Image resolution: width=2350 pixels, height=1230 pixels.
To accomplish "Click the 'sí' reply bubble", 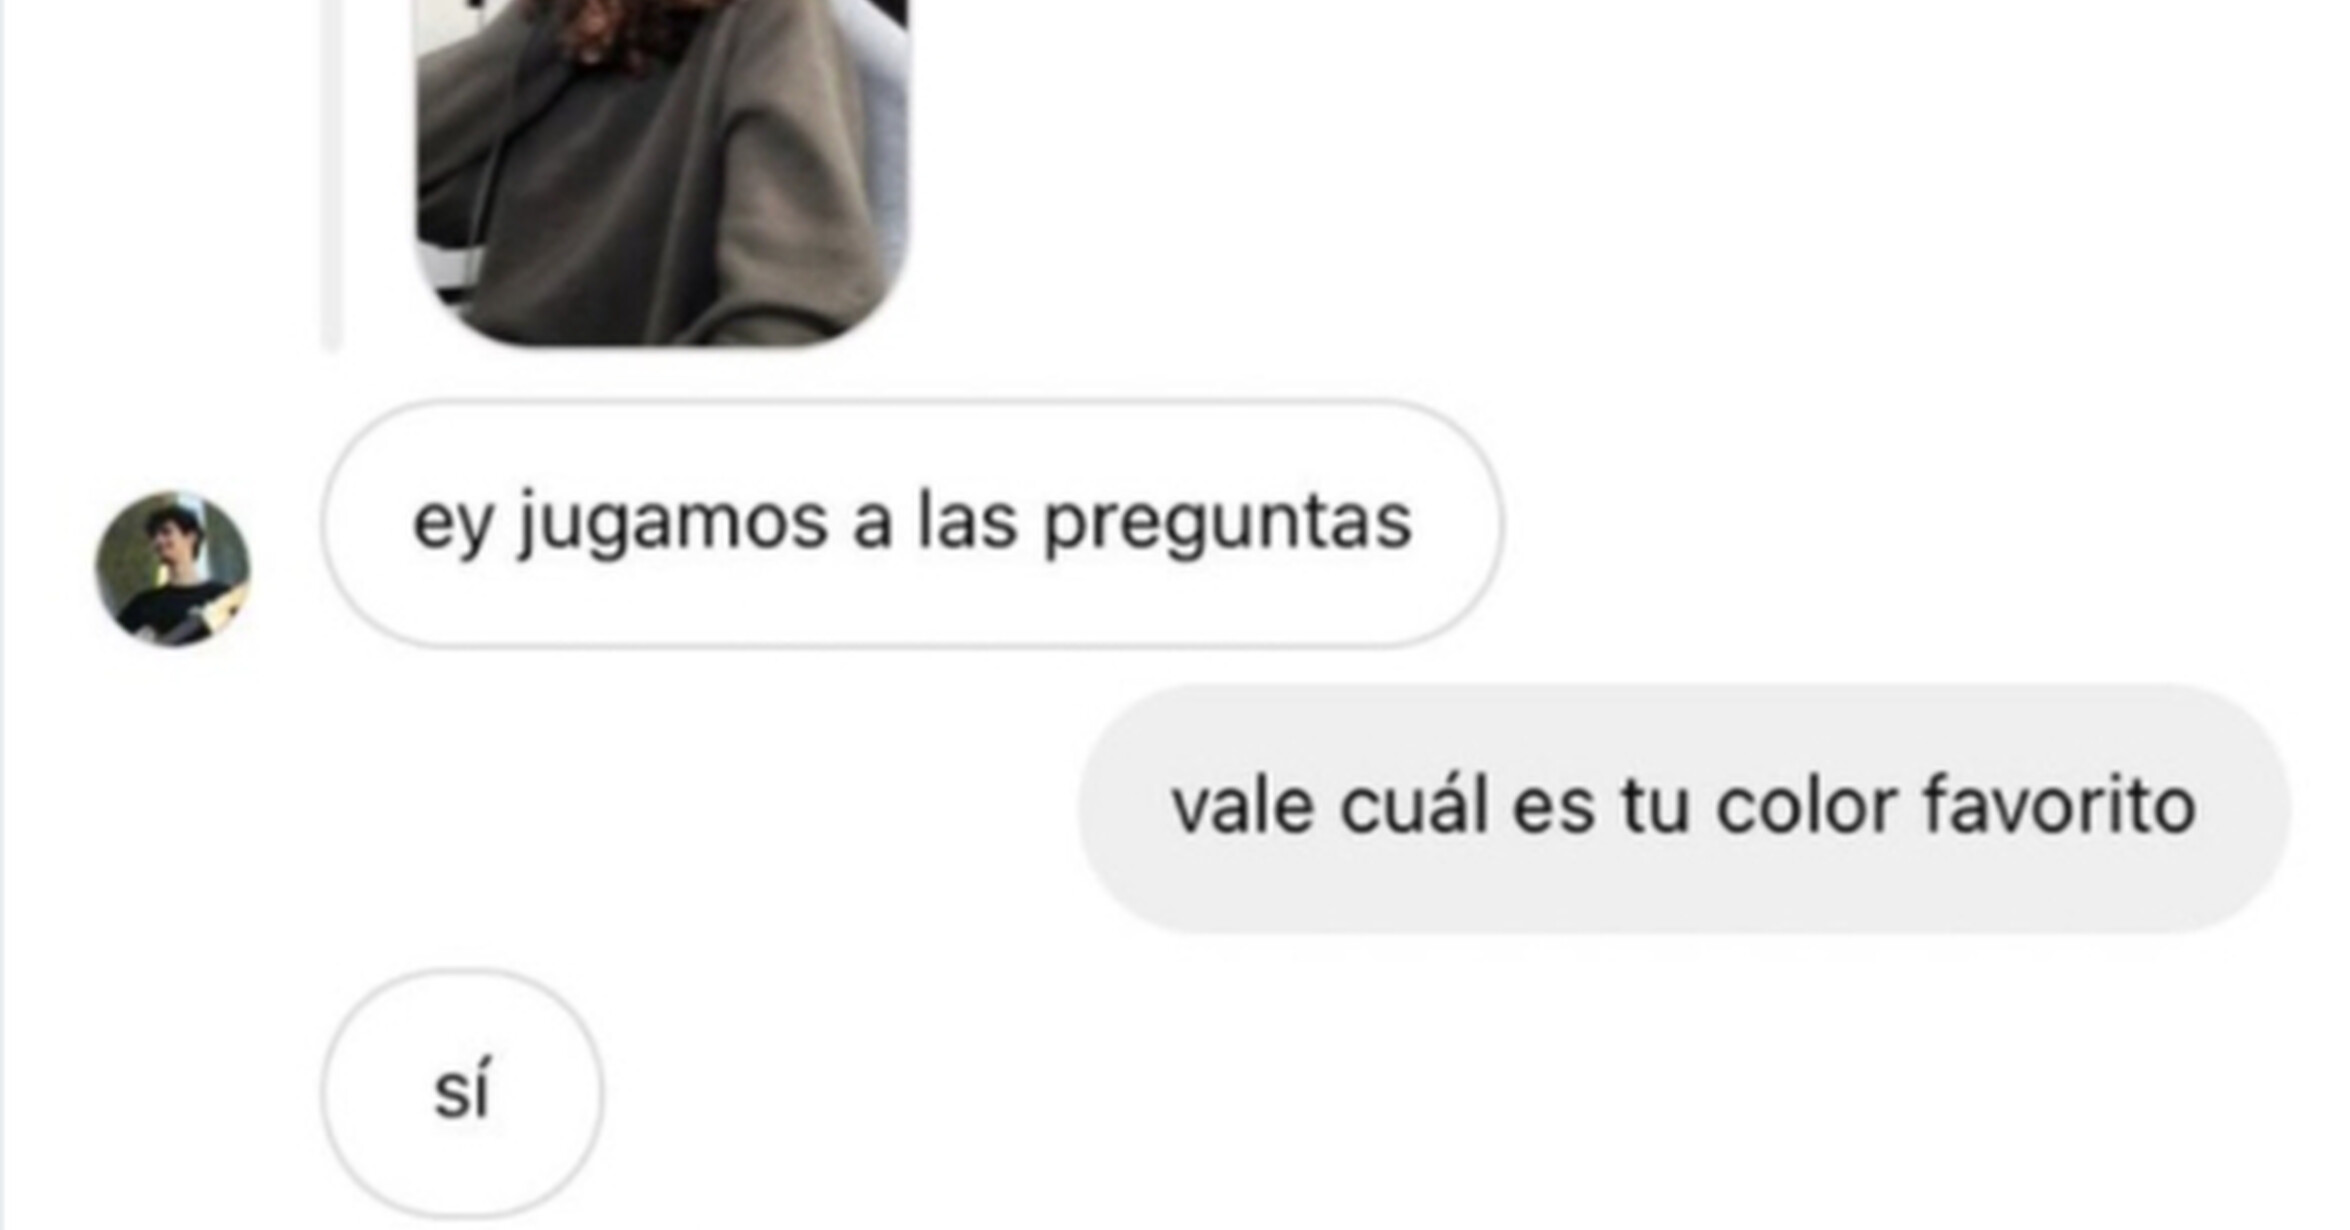I will coord(462,1093).
